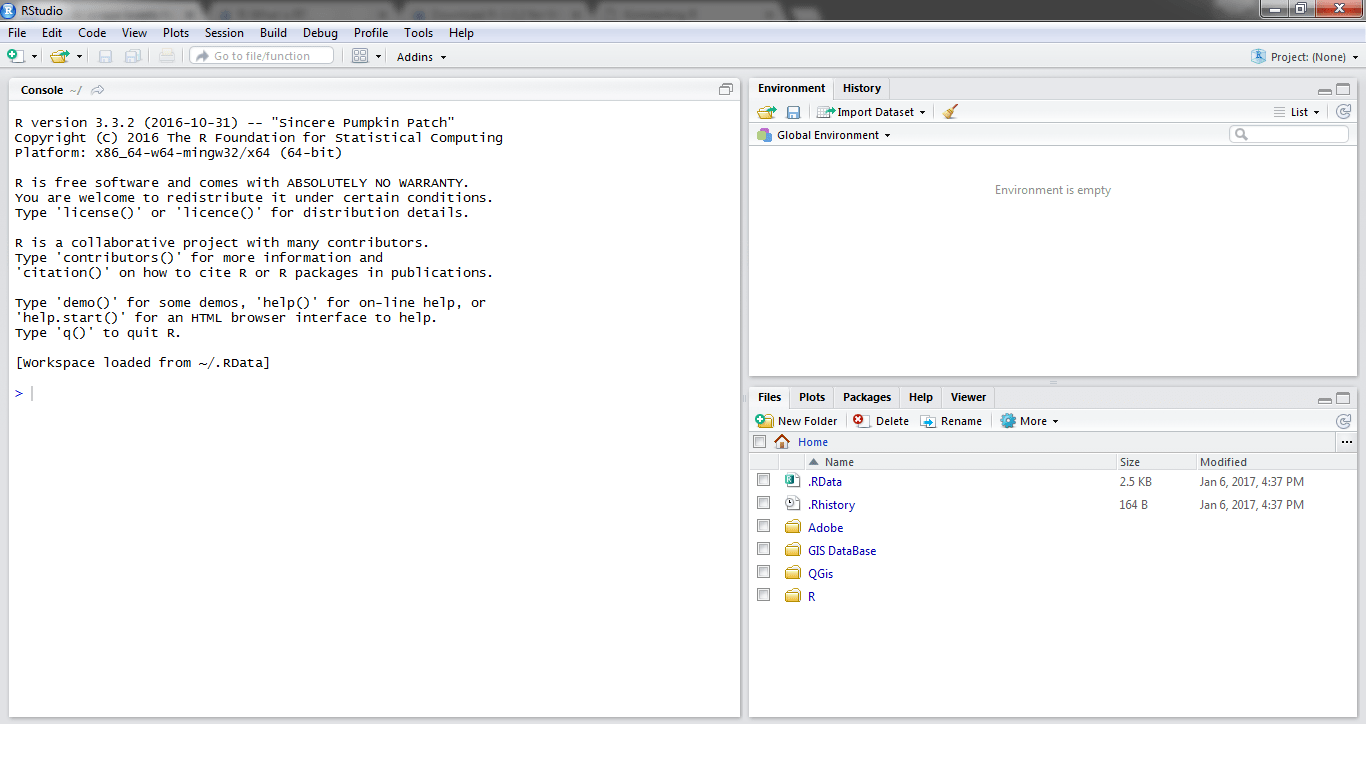The height and width of the screenshot is (768, 1366).
Task: Toggle the select-all files checkbox
Action: [760, 442]
